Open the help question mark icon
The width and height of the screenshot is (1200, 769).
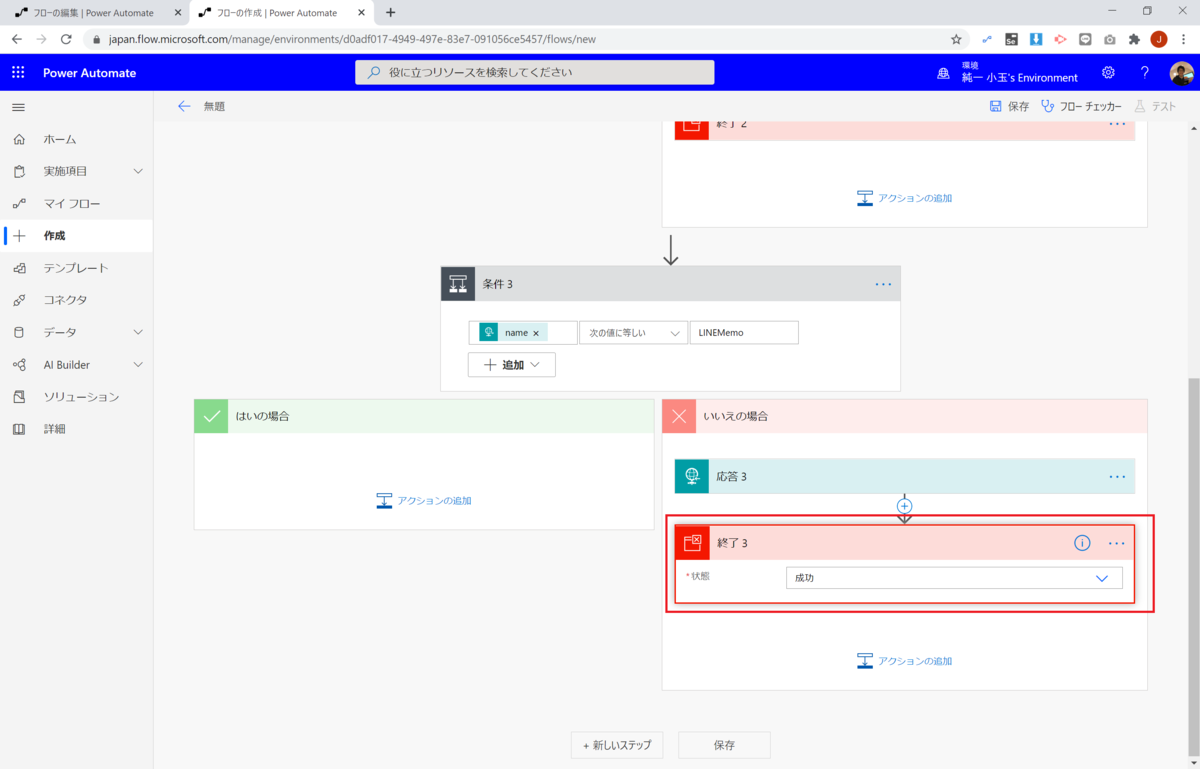(1145, 72)
